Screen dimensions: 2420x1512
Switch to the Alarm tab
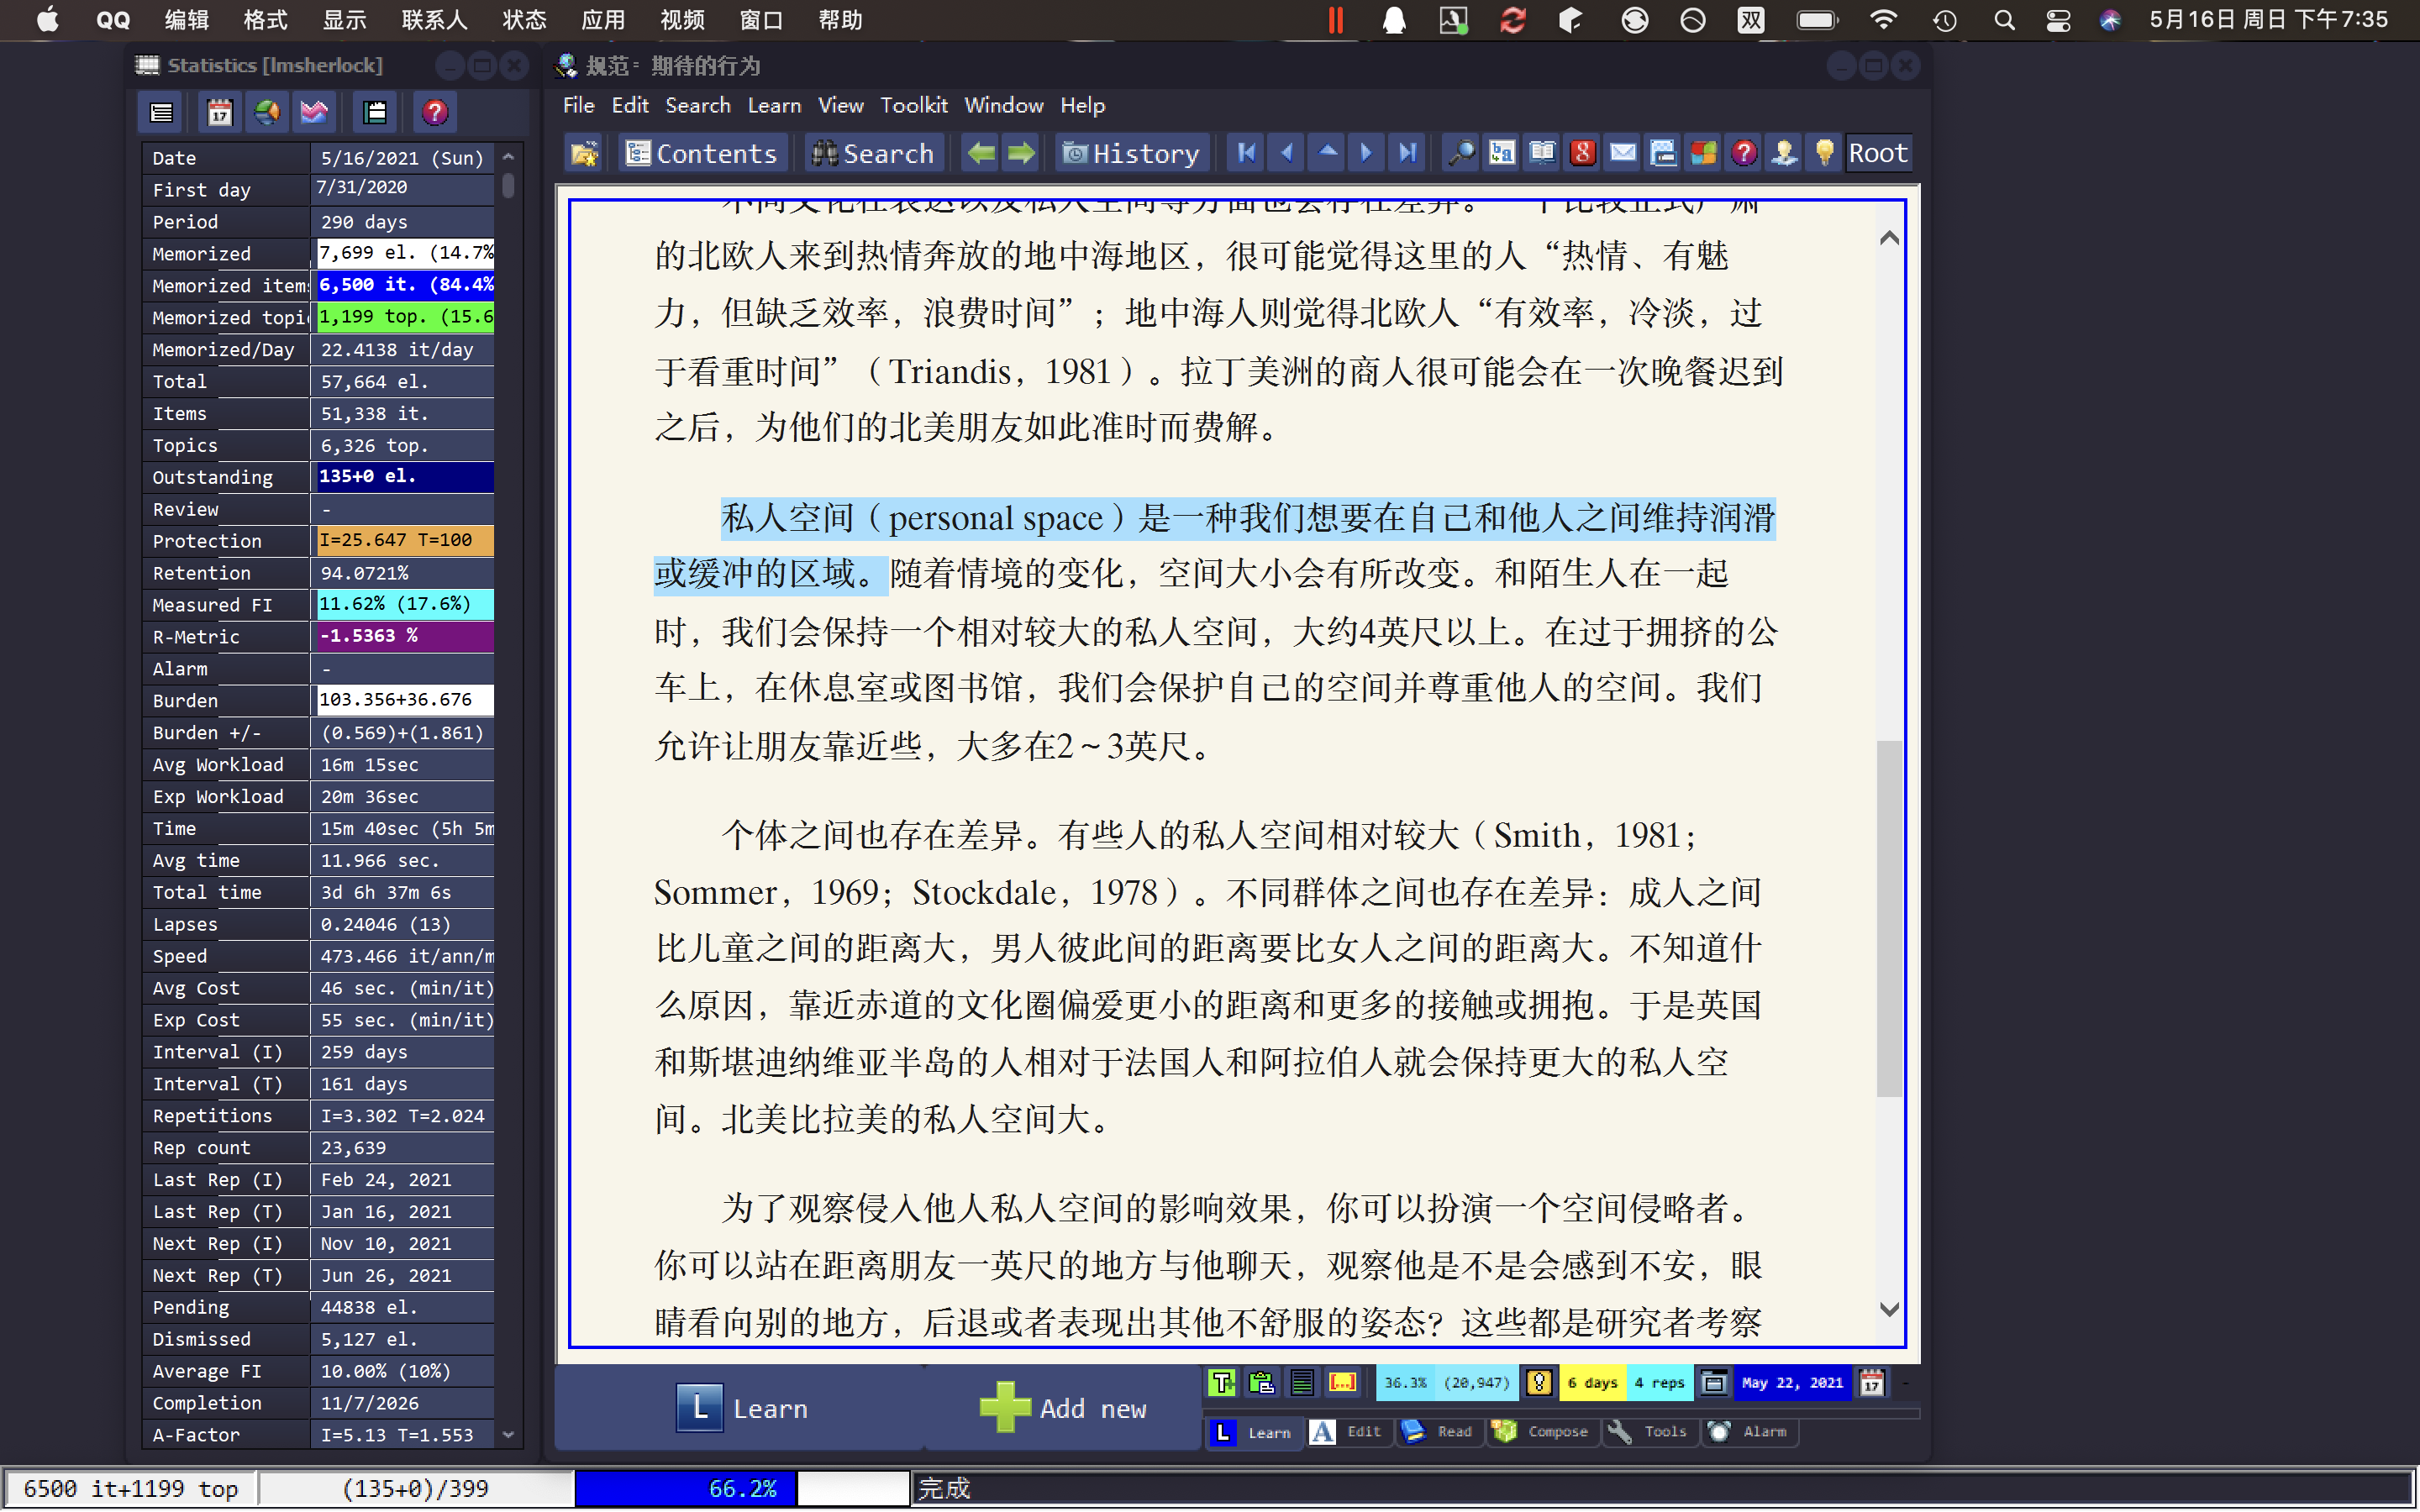click(1749, 1432)
